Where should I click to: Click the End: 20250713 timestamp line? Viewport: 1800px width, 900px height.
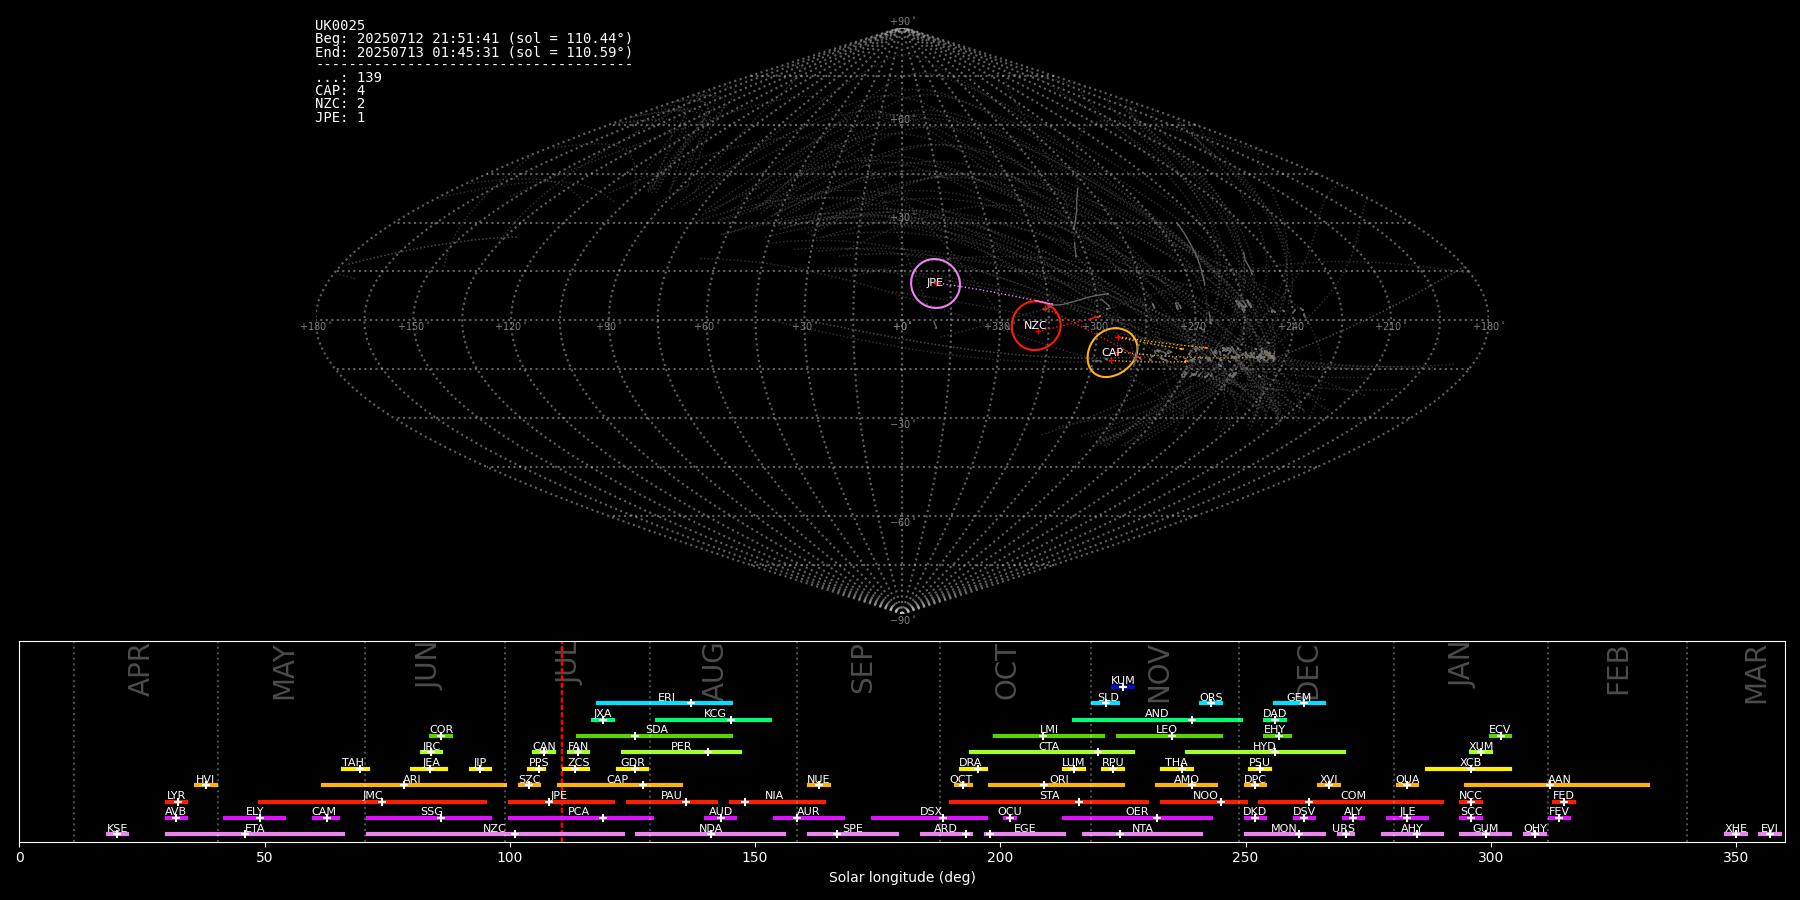(x=474, y=52)
